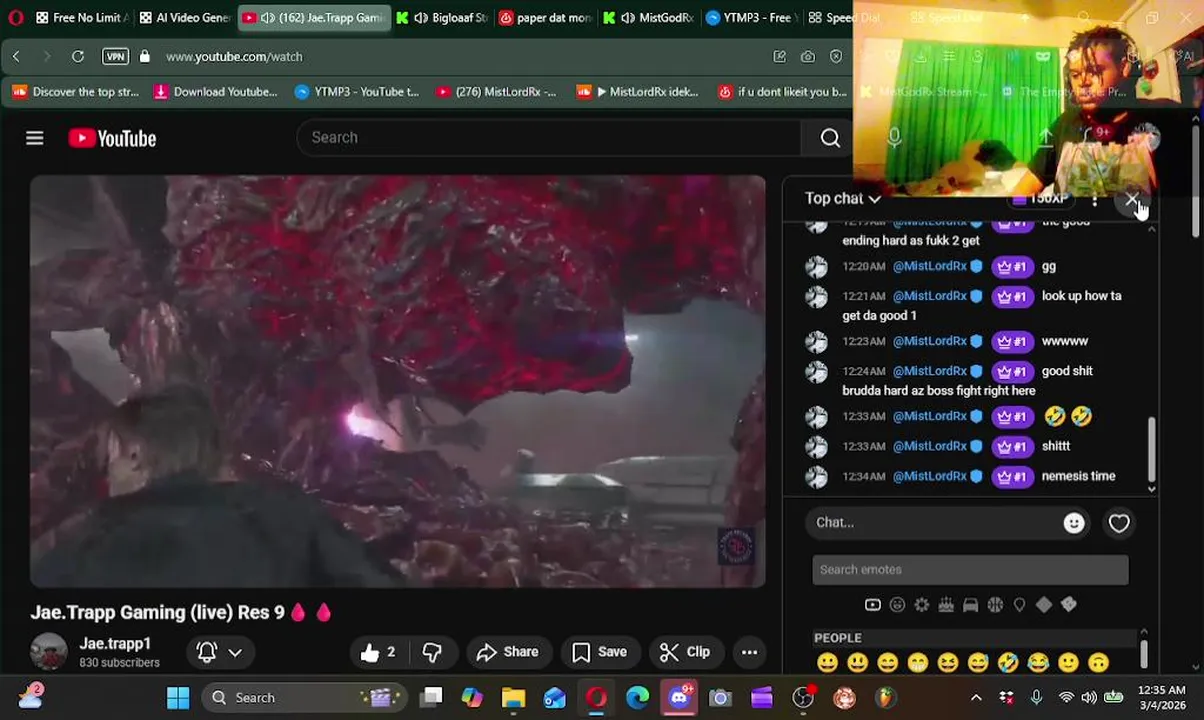This screenshot has height=720, width=1204.
Task: Click the 'nemesis time' chat message
Action: [x=1078, y=476]
